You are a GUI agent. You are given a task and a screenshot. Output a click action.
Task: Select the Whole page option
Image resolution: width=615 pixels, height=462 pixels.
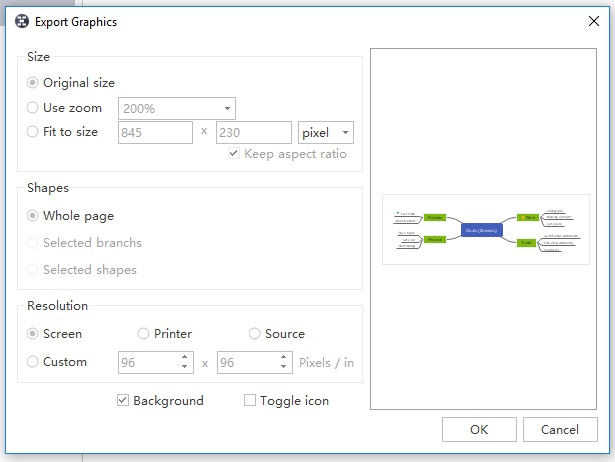point(34,216)
